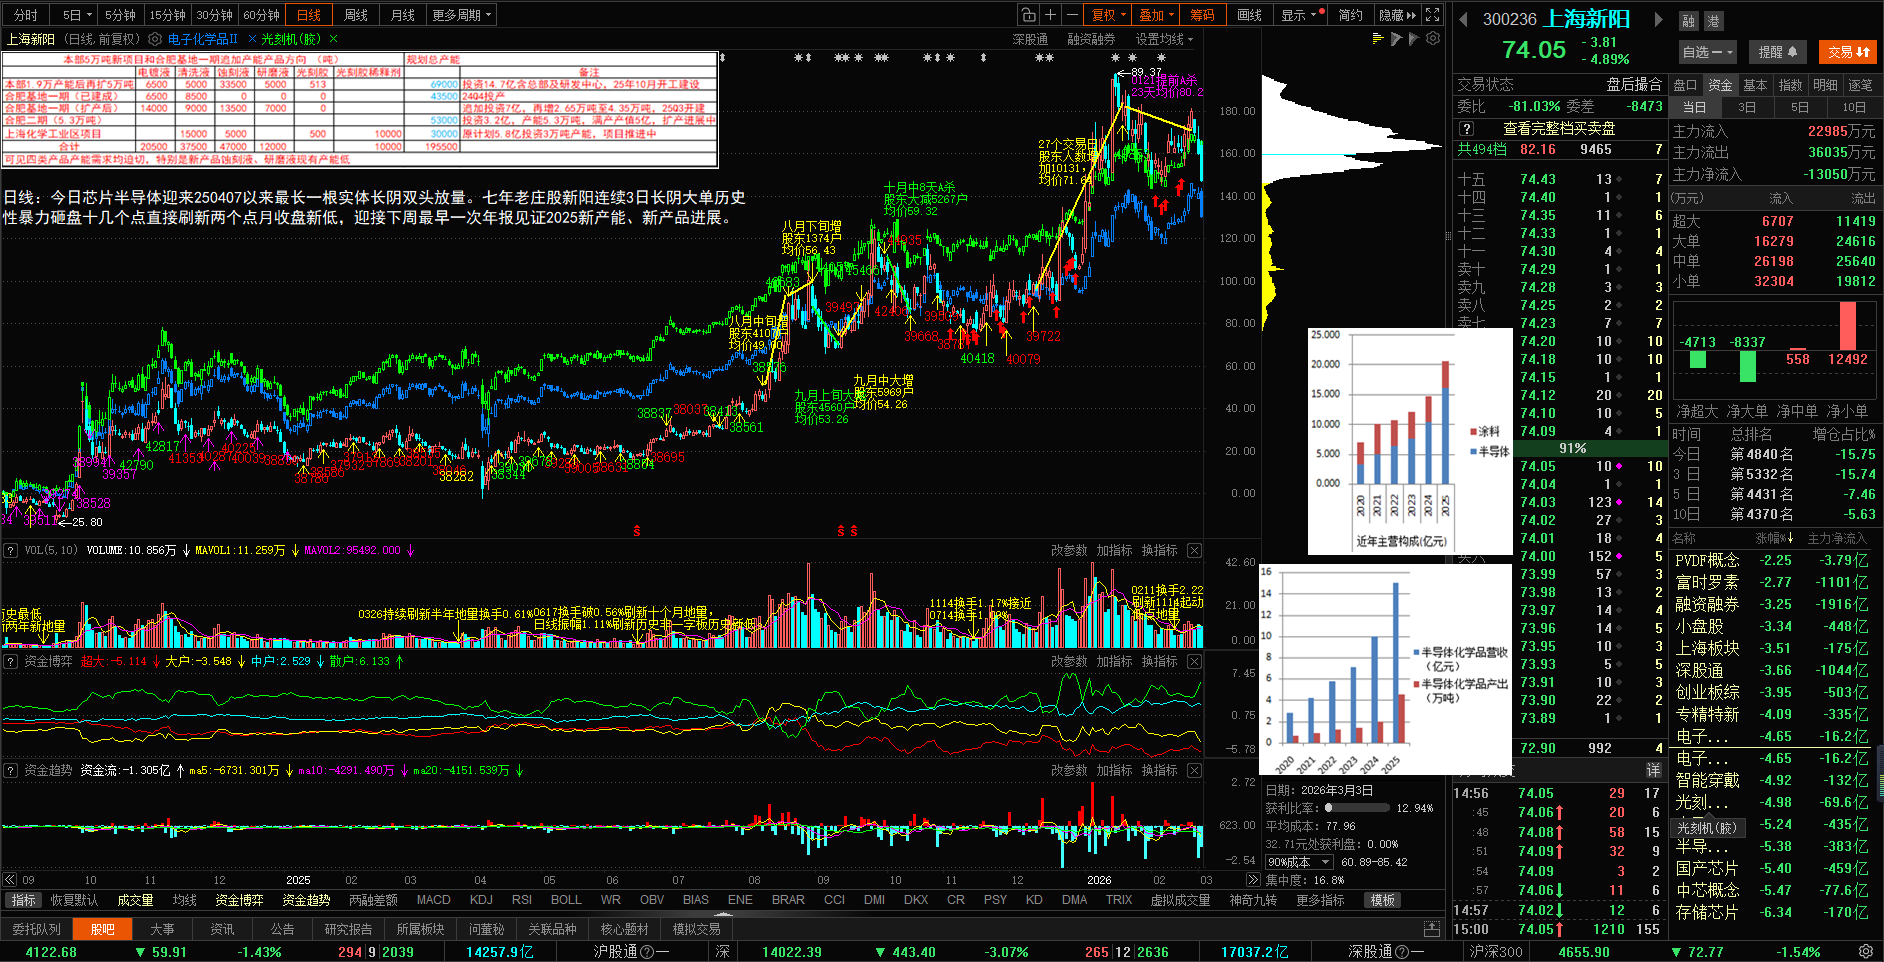The height and width of the screenshot is (962, 1884).
Task: Click the 港 Hong Kong connect badge
Action: (1713, 21)
